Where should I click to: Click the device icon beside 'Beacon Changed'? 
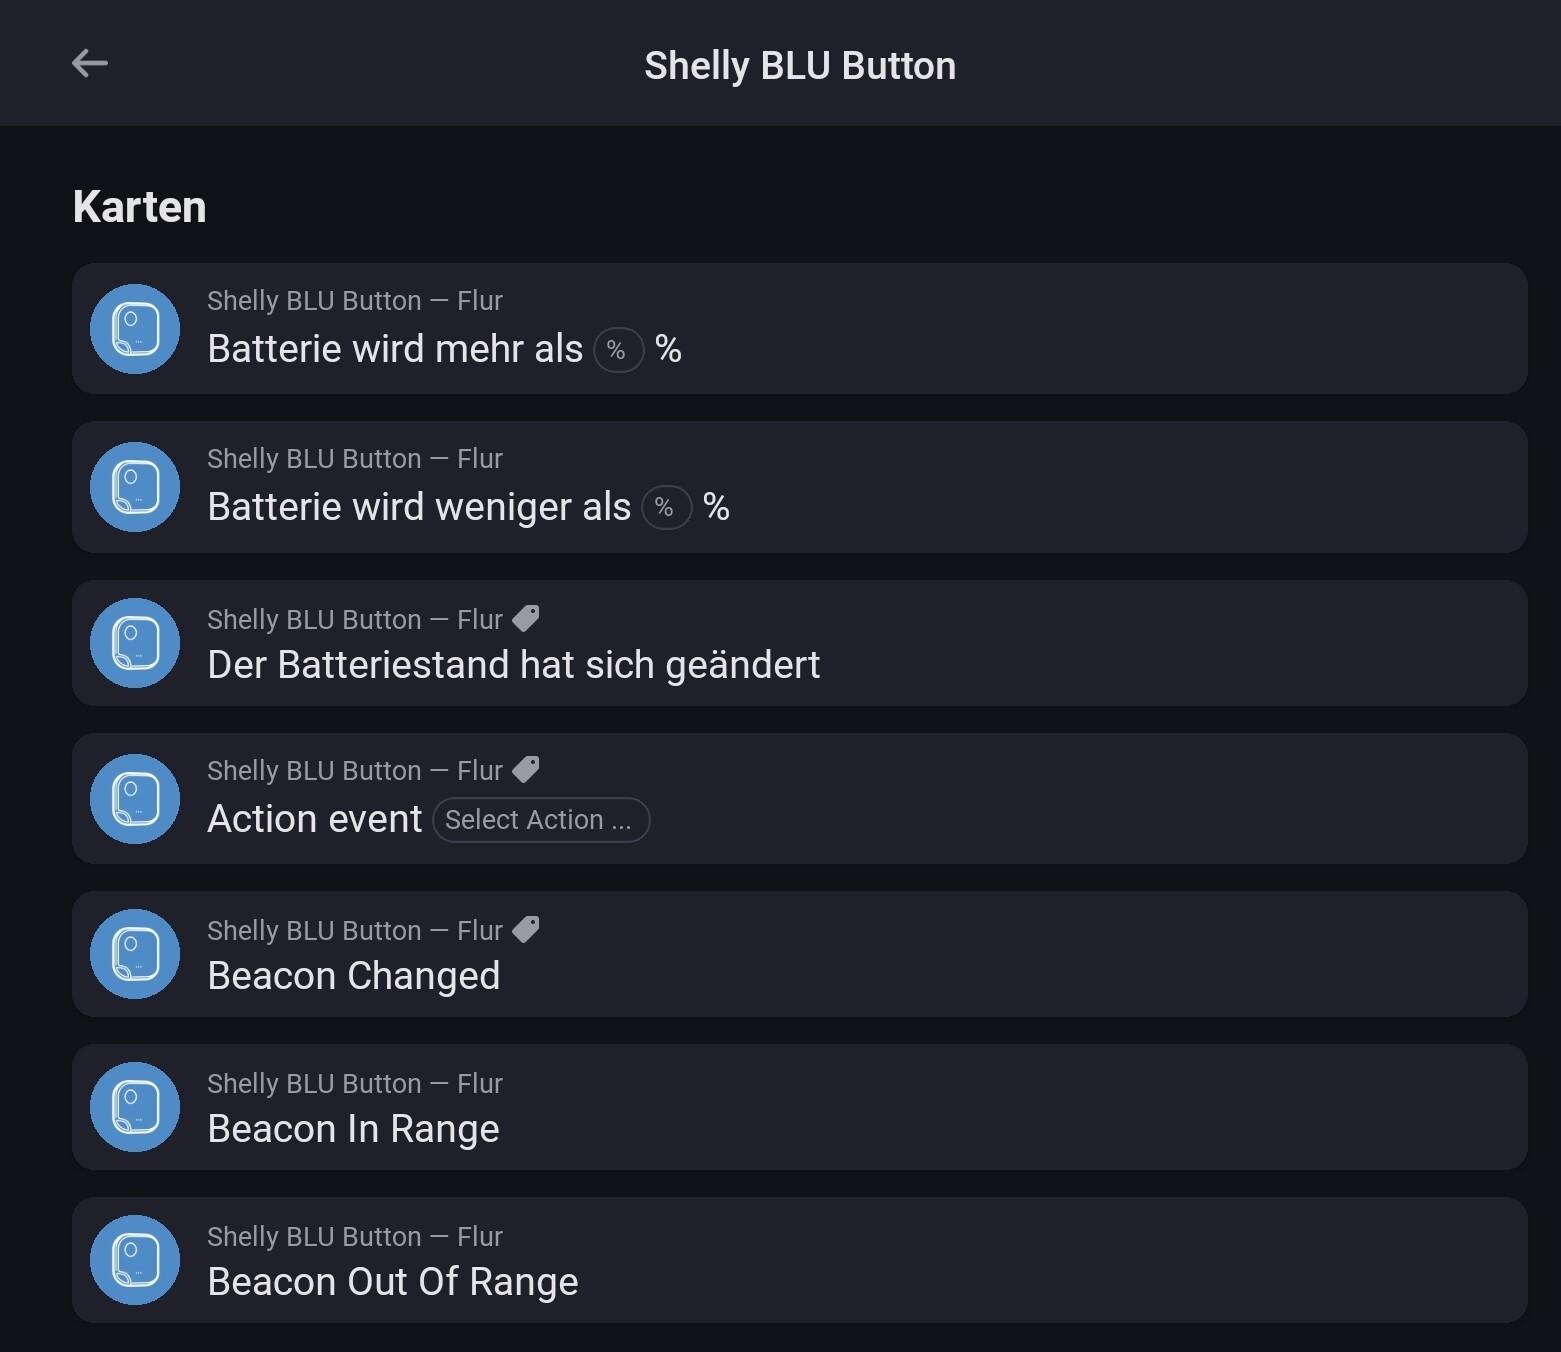135,954
